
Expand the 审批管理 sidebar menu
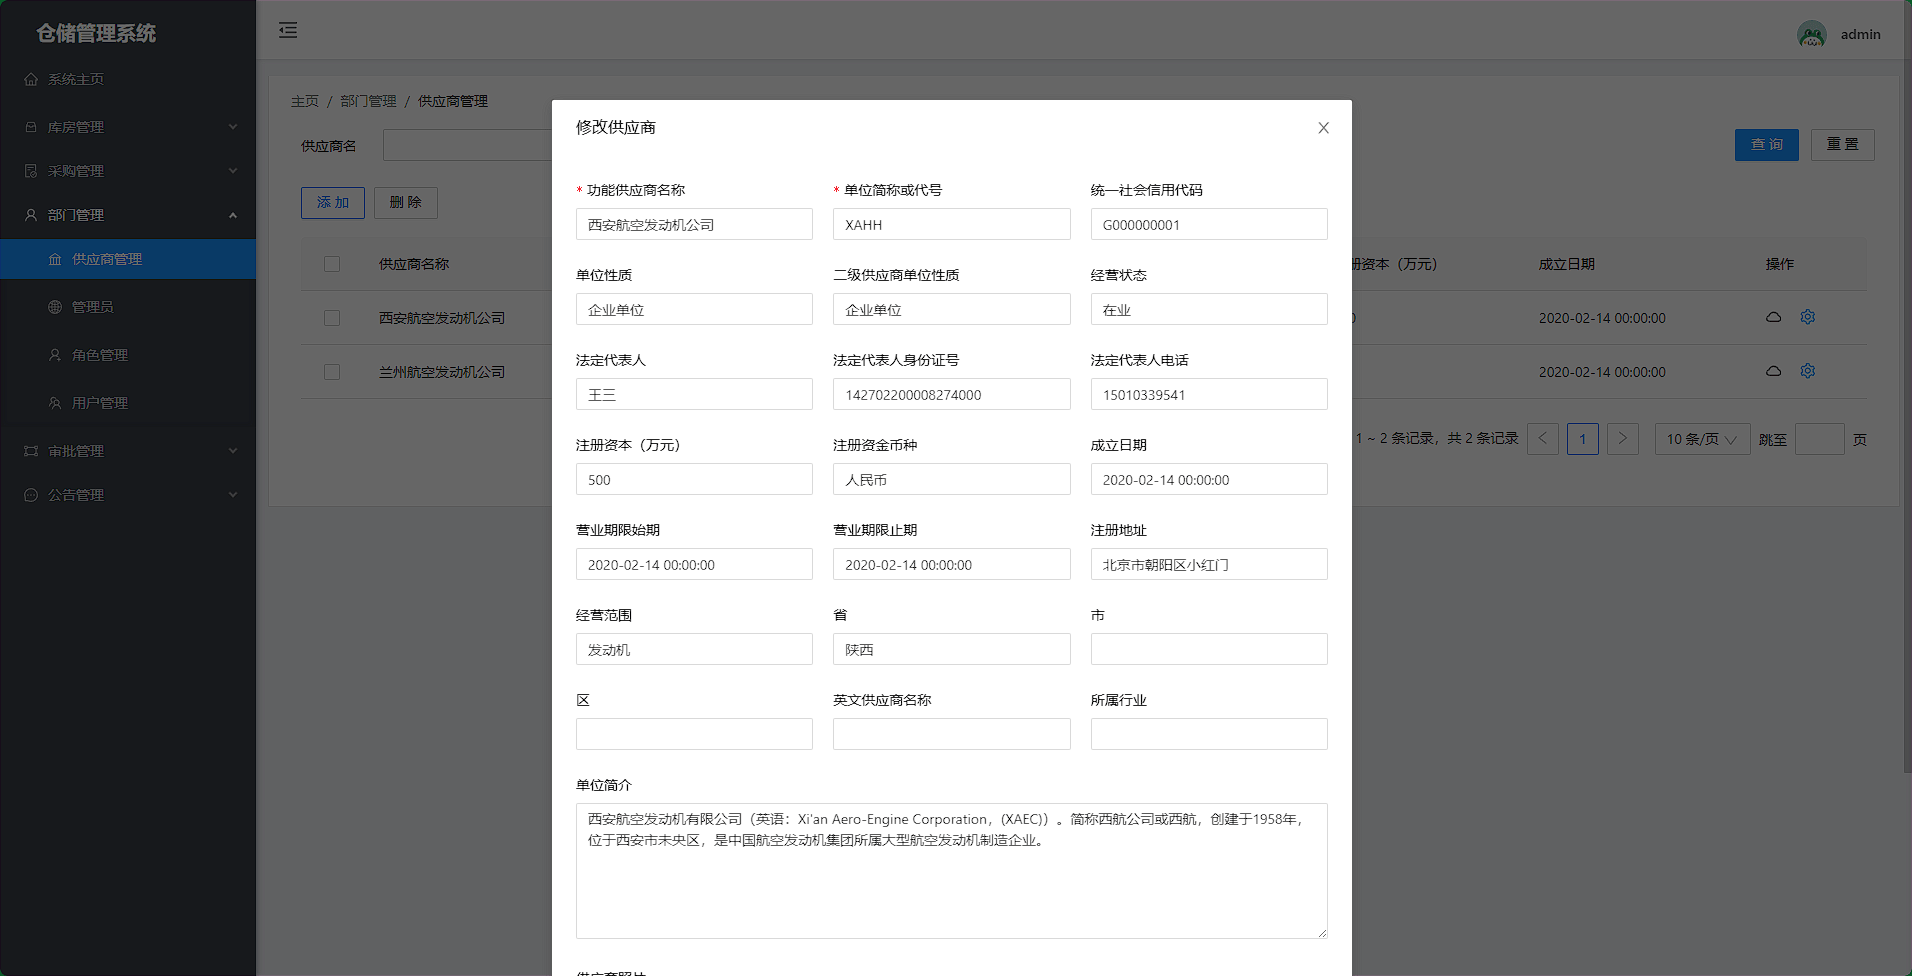pos(128,451)
